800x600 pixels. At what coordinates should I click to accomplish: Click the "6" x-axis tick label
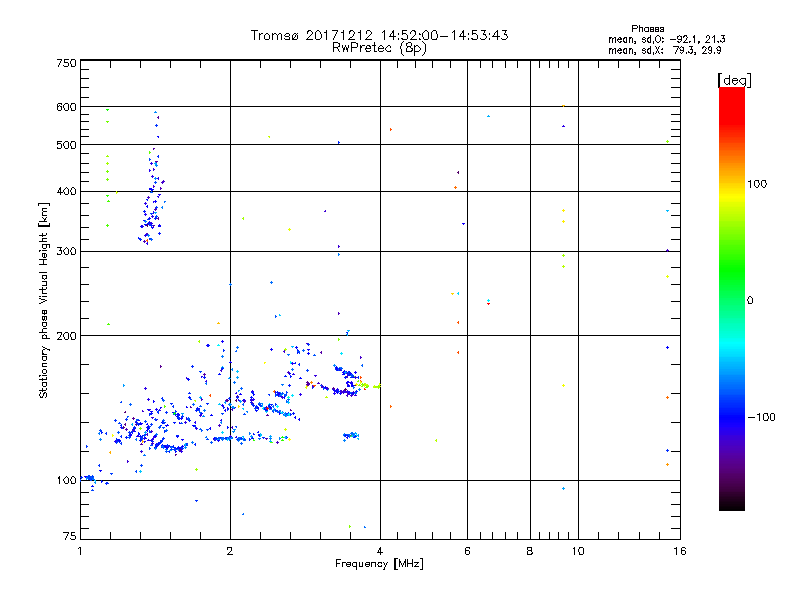(x=467, y=551)
